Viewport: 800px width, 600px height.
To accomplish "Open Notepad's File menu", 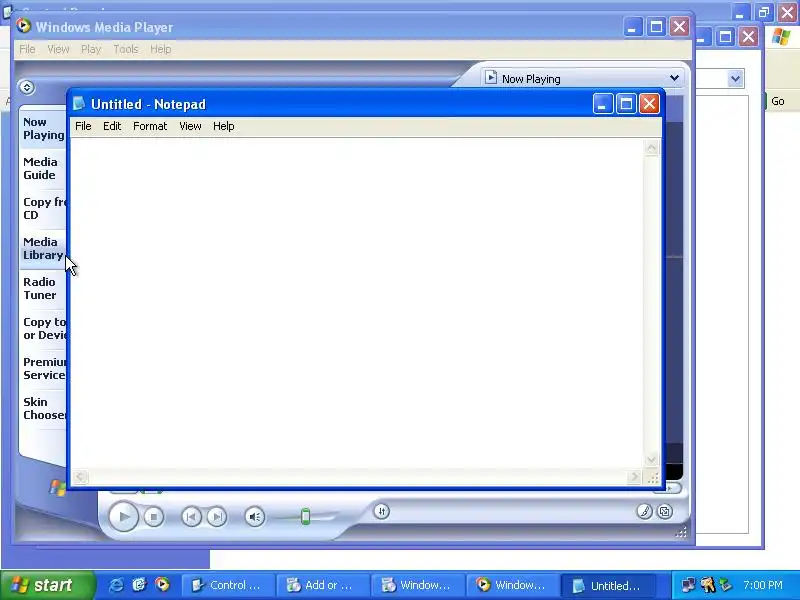I will pyautogui.click(x=83, y=126).
